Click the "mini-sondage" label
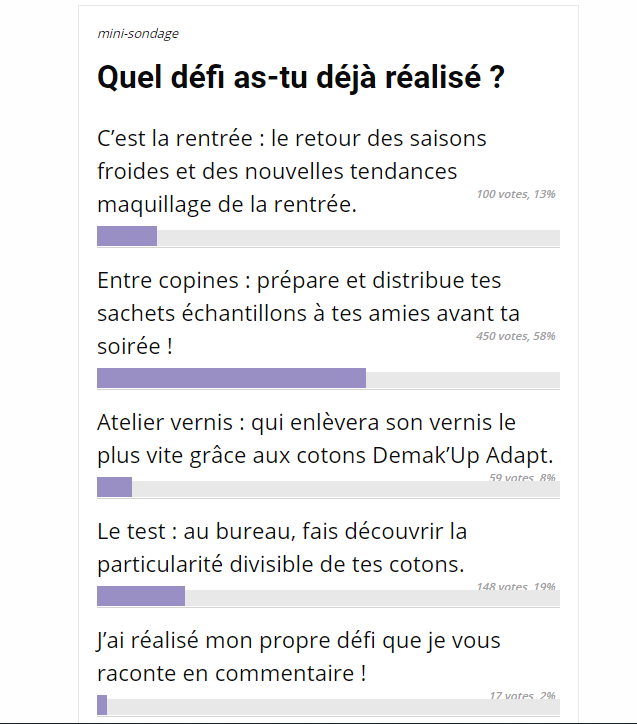637x724 pixels. (138, 34)
